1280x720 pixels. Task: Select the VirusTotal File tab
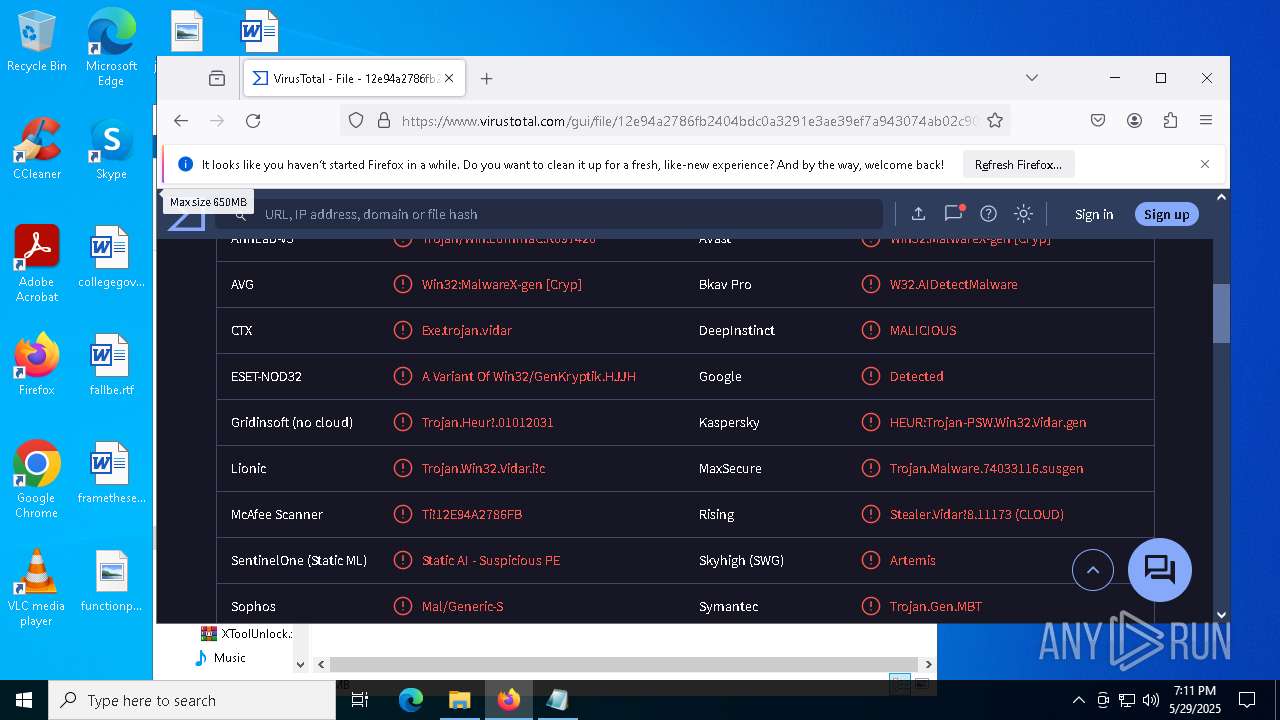click(353, 78)
